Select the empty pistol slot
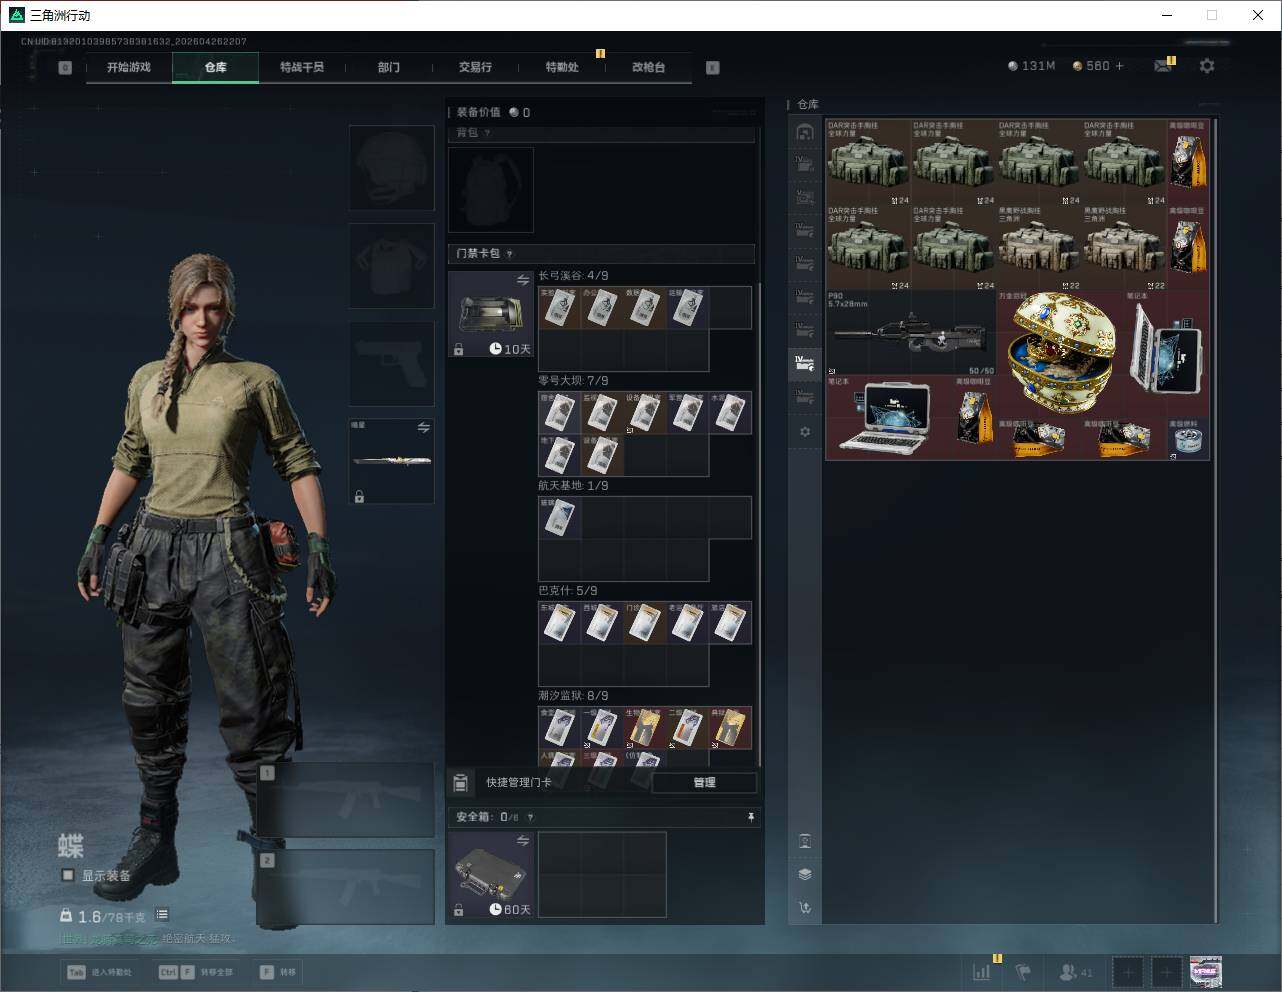Image resolution: width=1282 pixels, height=992 pixels. (x=392, y=363)
